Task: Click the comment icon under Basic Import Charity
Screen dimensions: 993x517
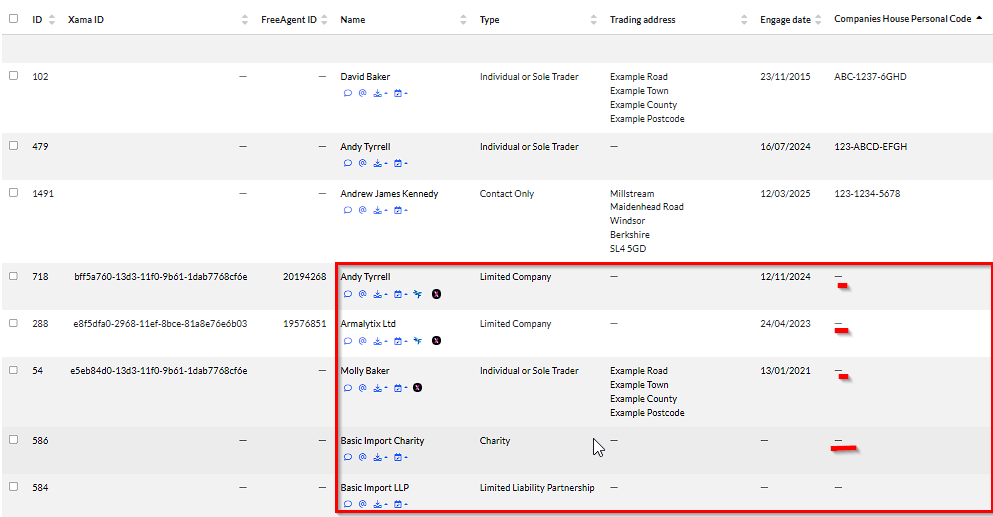Action: [347, 457]
